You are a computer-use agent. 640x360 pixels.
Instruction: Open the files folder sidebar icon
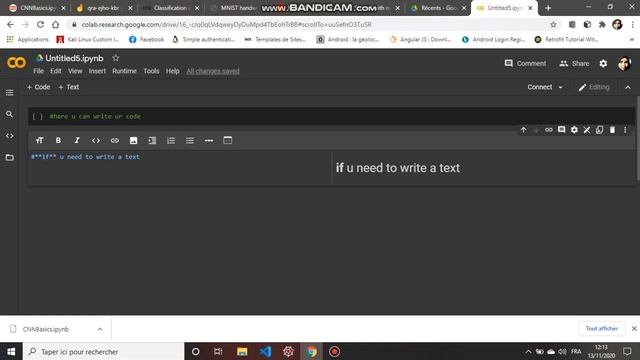tap(9, 157)
